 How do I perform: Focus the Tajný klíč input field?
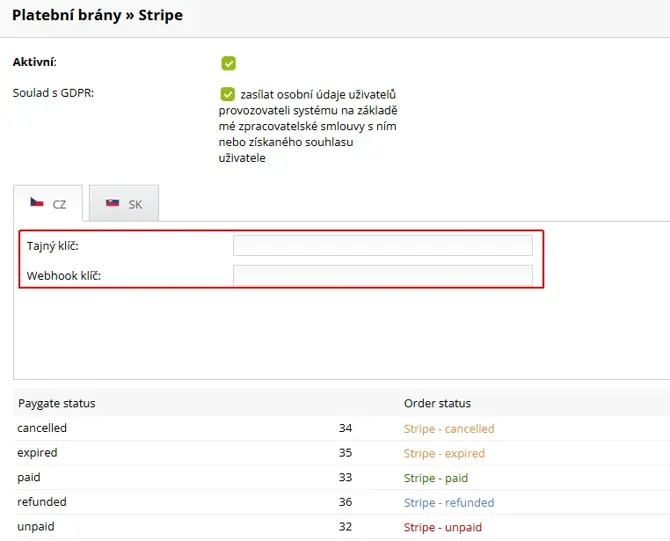[x=382, y=246]
